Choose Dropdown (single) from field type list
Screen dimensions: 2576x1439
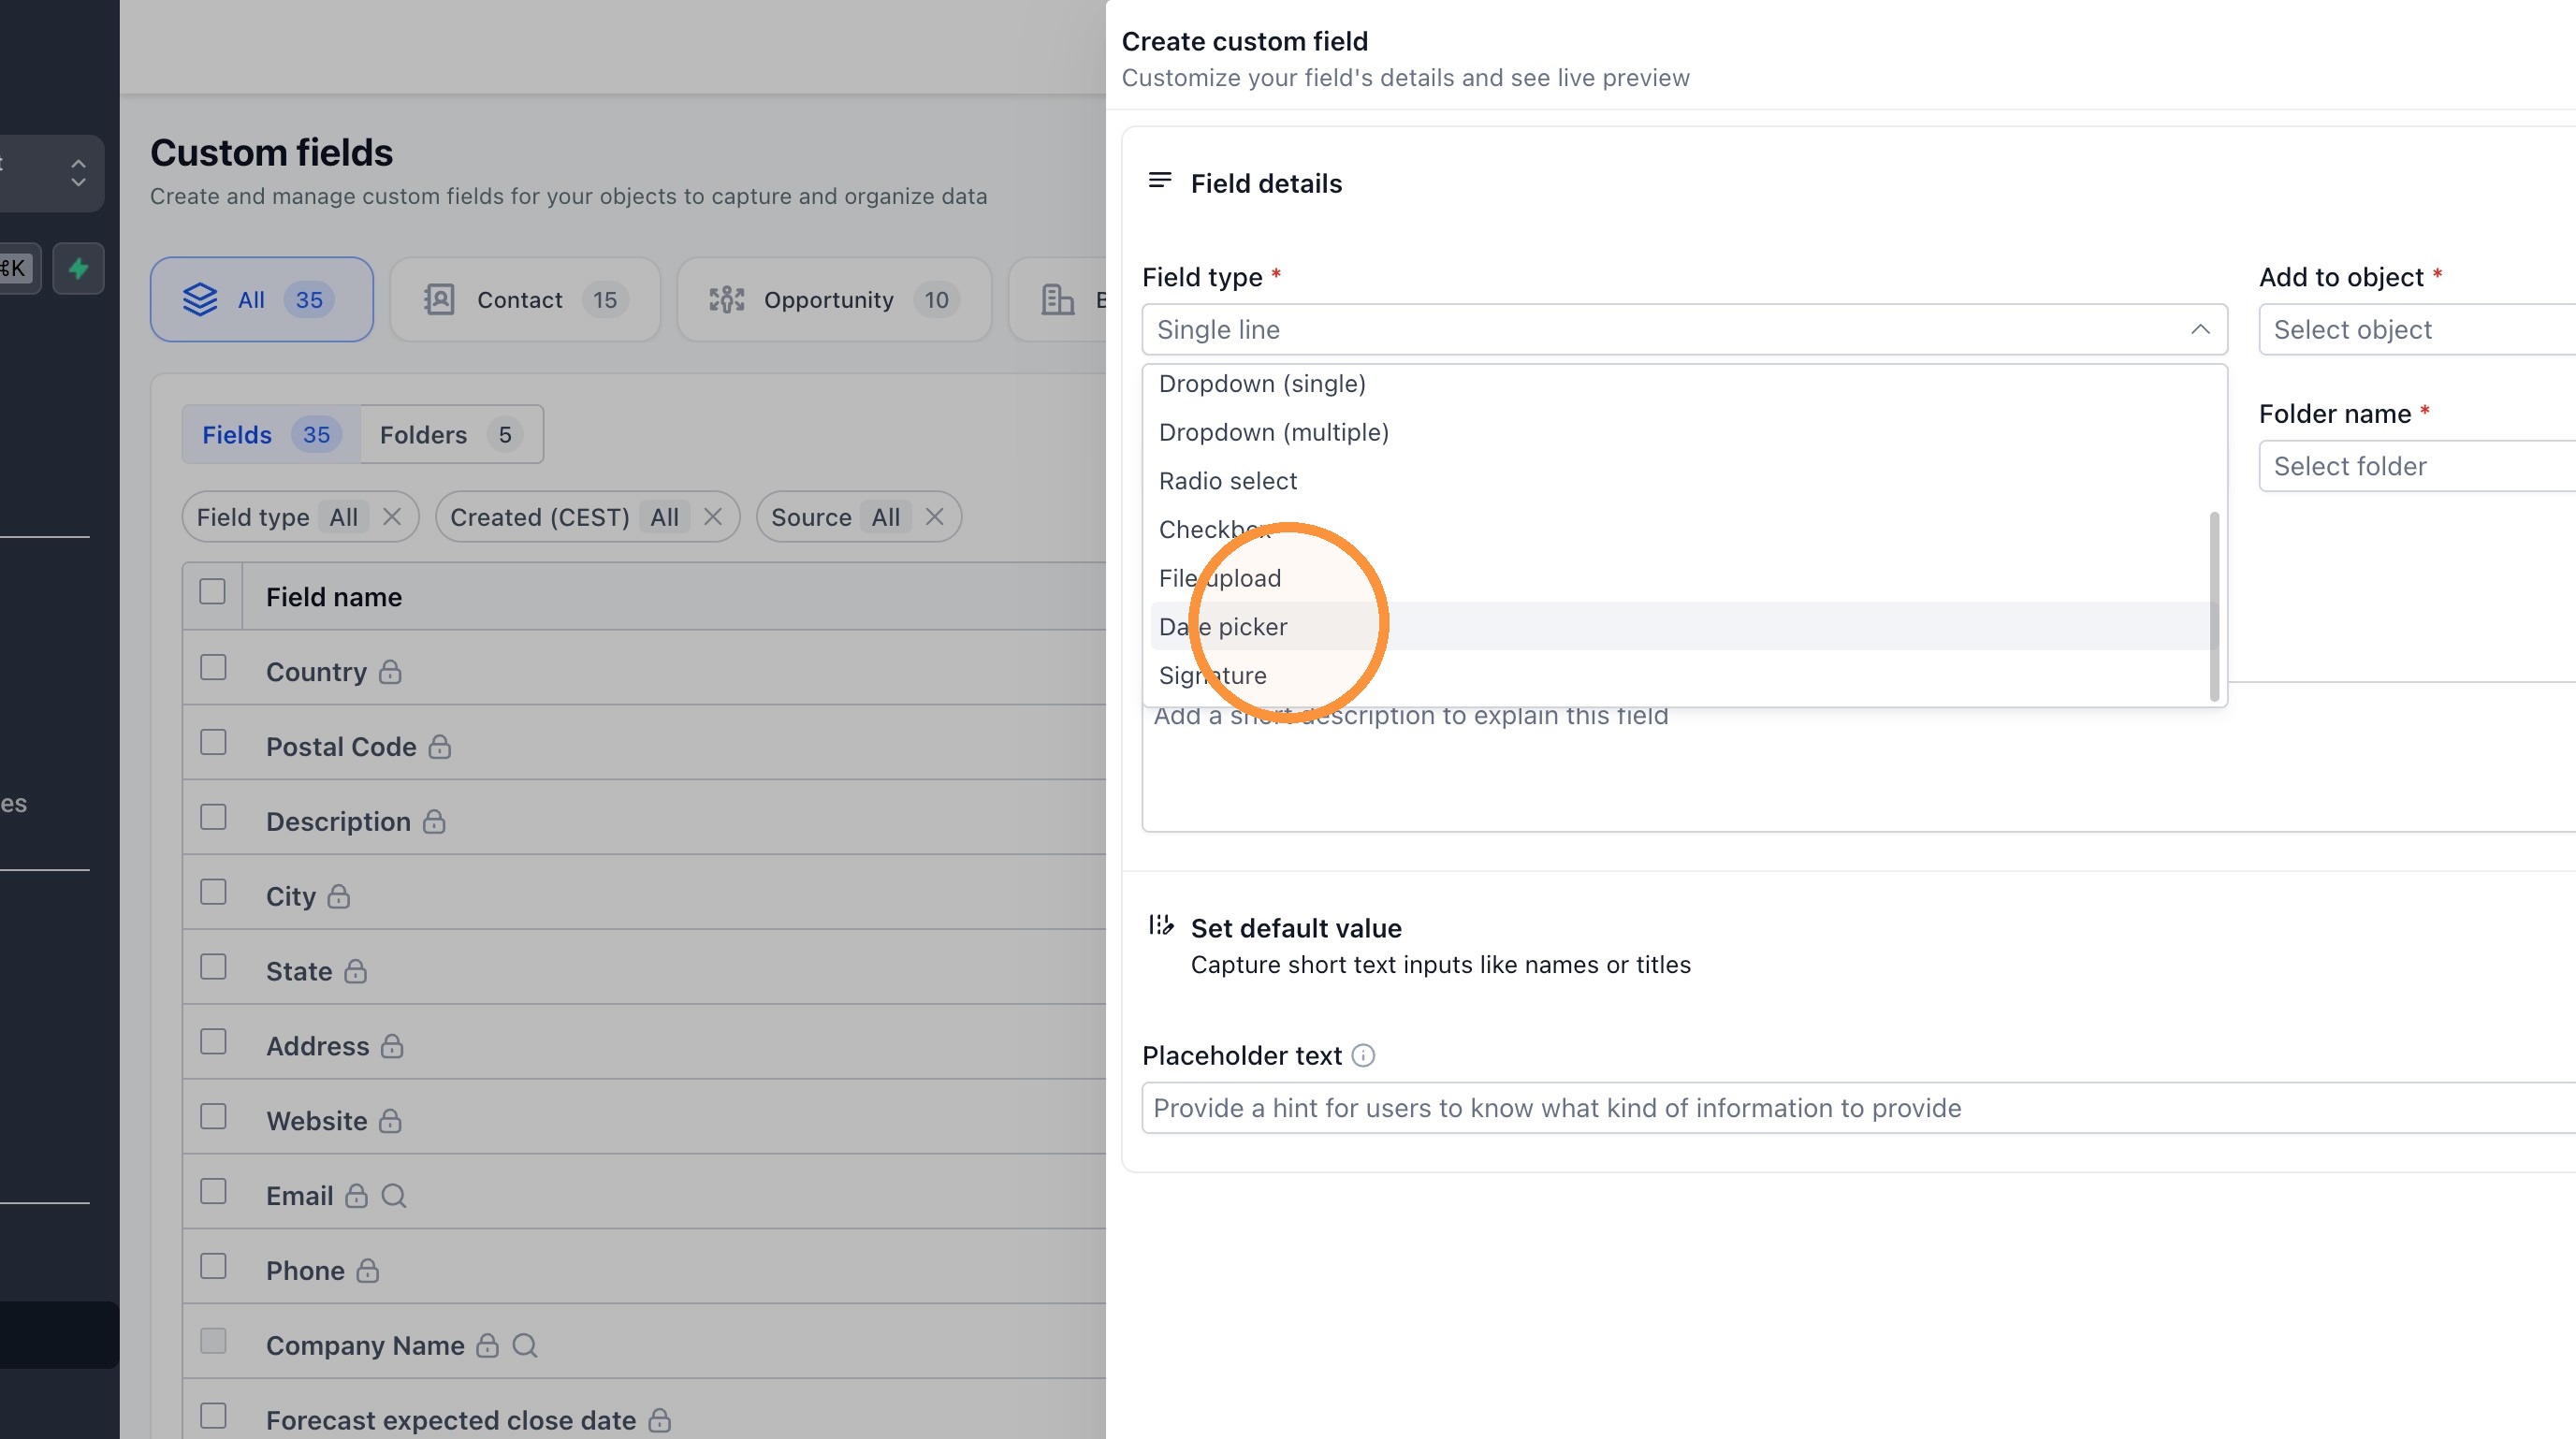coord(1684,385)
